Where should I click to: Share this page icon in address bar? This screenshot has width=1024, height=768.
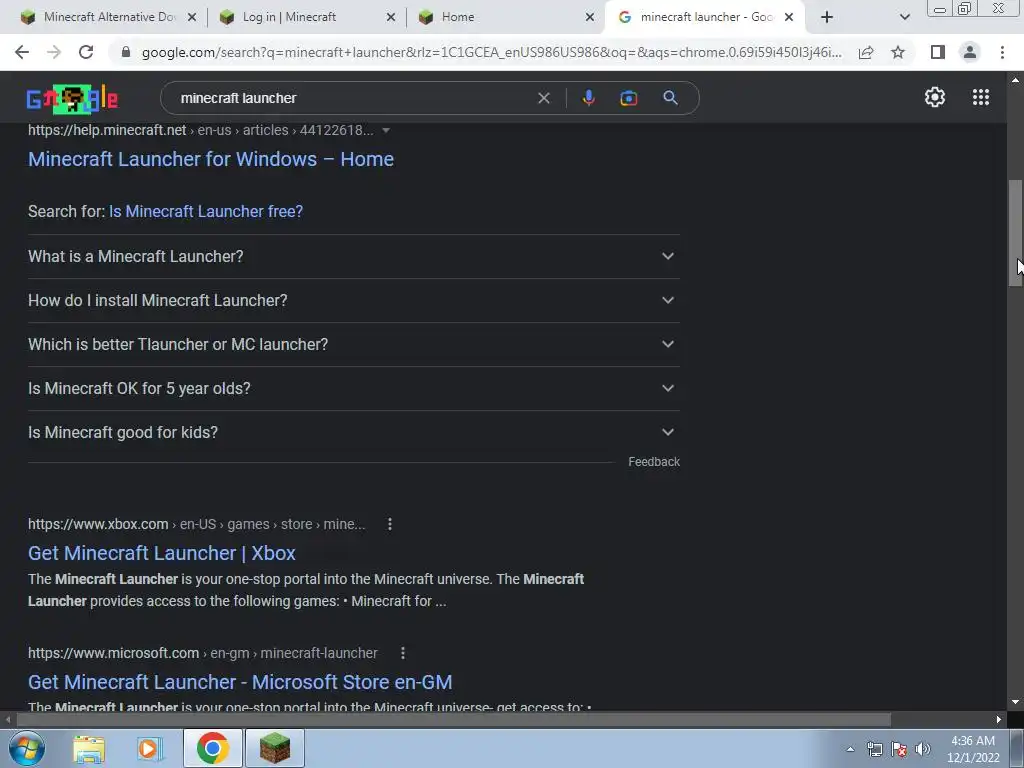[866, 52]
